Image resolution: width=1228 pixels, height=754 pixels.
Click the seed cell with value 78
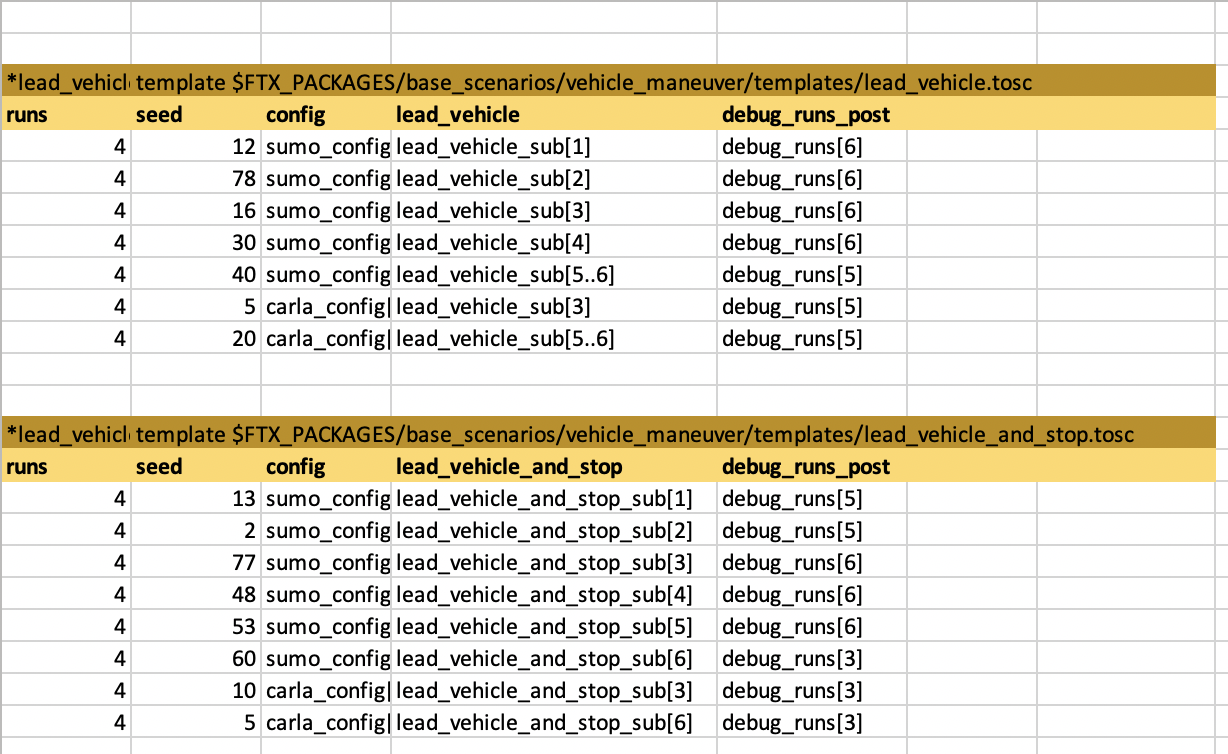click(196, 179)
